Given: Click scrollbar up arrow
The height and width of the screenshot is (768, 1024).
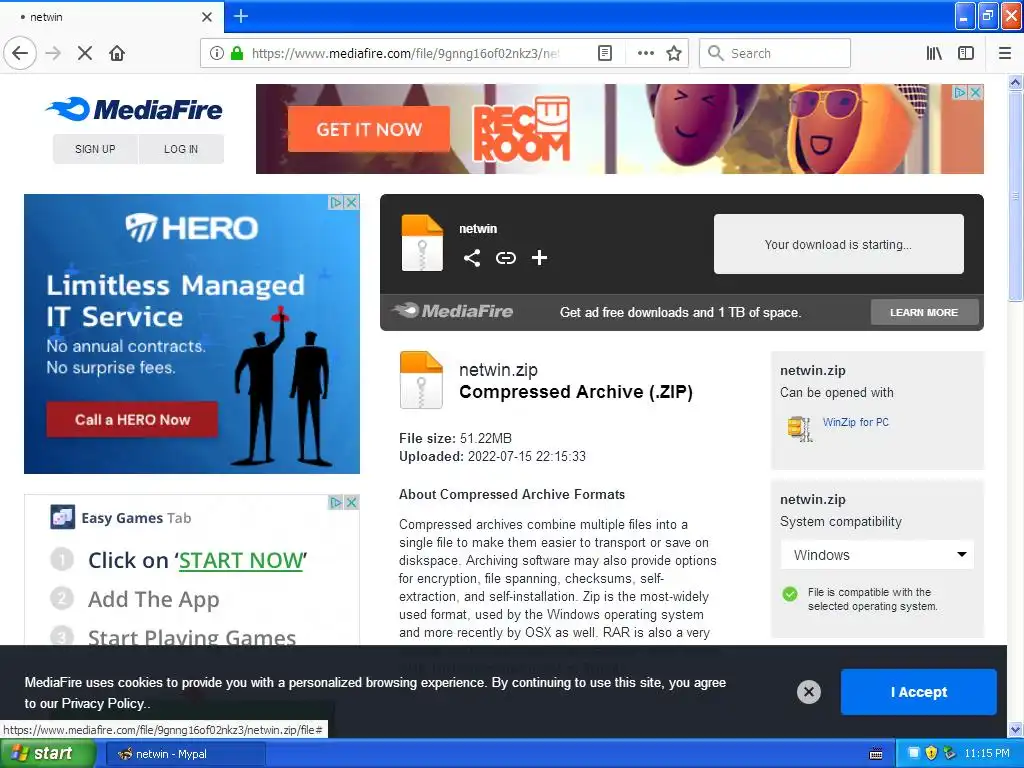Looking at the screenshot, I should [1016, 82].
